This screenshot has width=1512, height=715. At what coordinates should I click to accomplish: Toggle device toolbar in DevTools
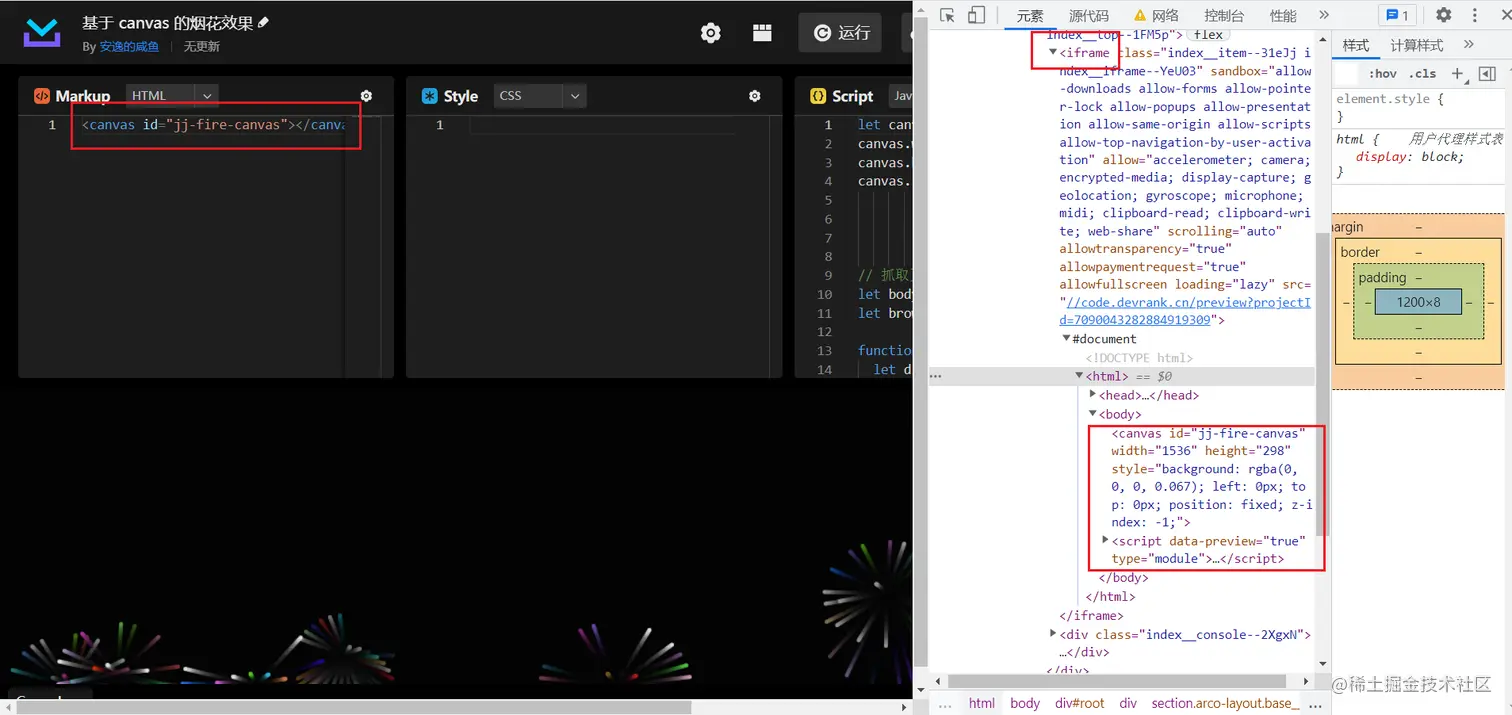coord(977,15)
